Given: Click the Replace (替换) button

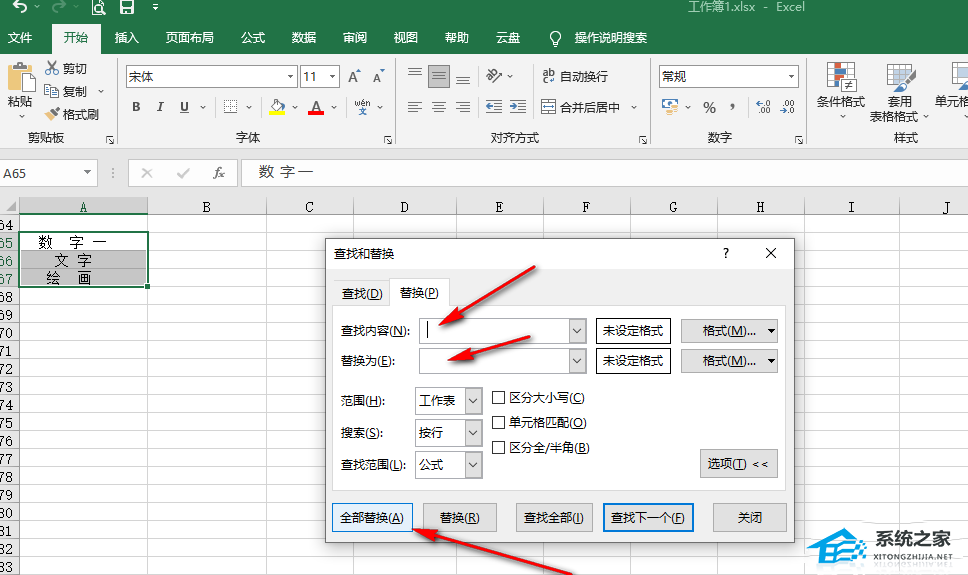Looking at the screenshot, I should (x=459, y=518).
